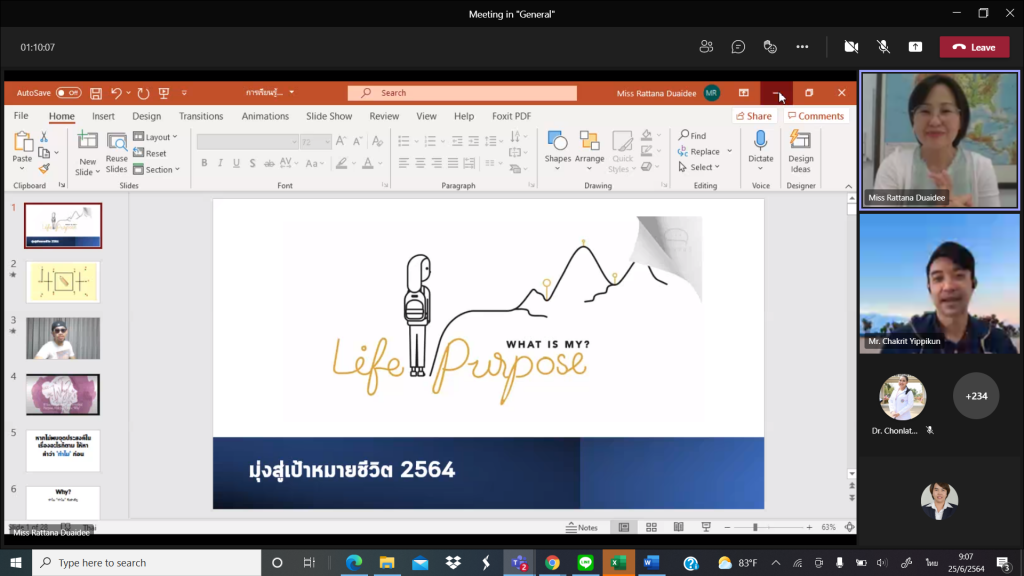1024x576 pixels.
Task: Open the Teams reactions menu
Action: pos(770,47)
